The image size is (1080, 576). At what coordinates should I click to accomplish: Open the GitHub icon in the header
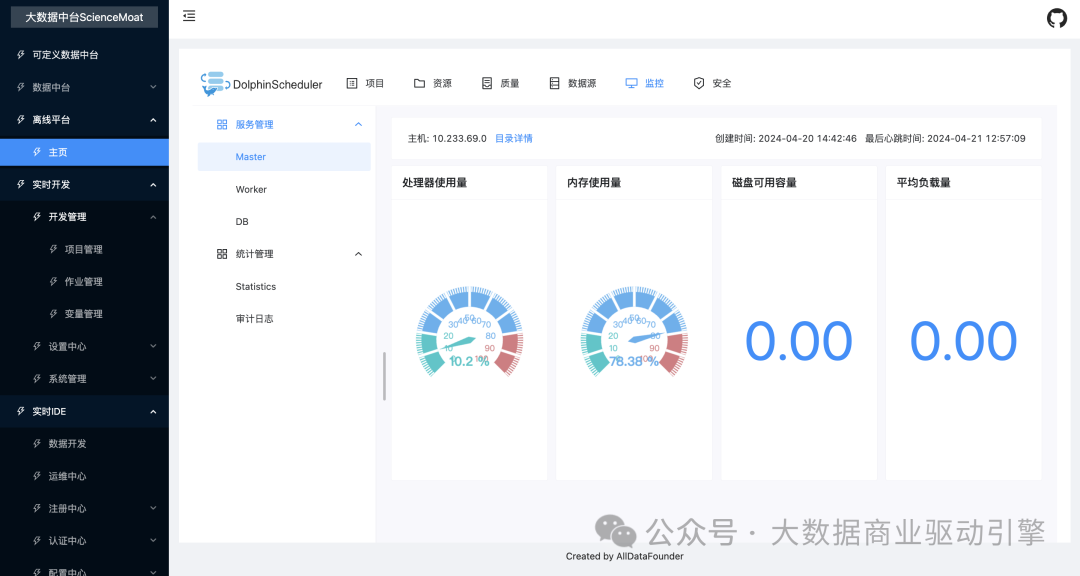pyautogui.click(x=1056, y=18)
